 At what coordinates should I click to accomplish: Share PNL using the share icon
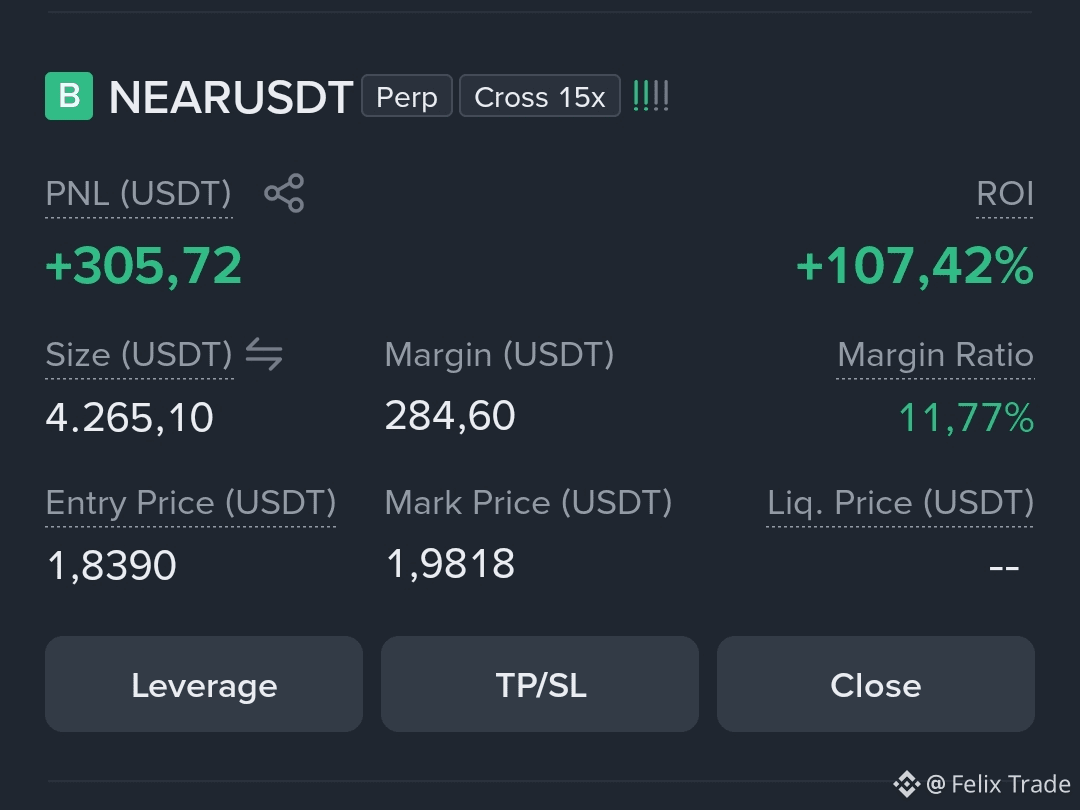[284, 193]
